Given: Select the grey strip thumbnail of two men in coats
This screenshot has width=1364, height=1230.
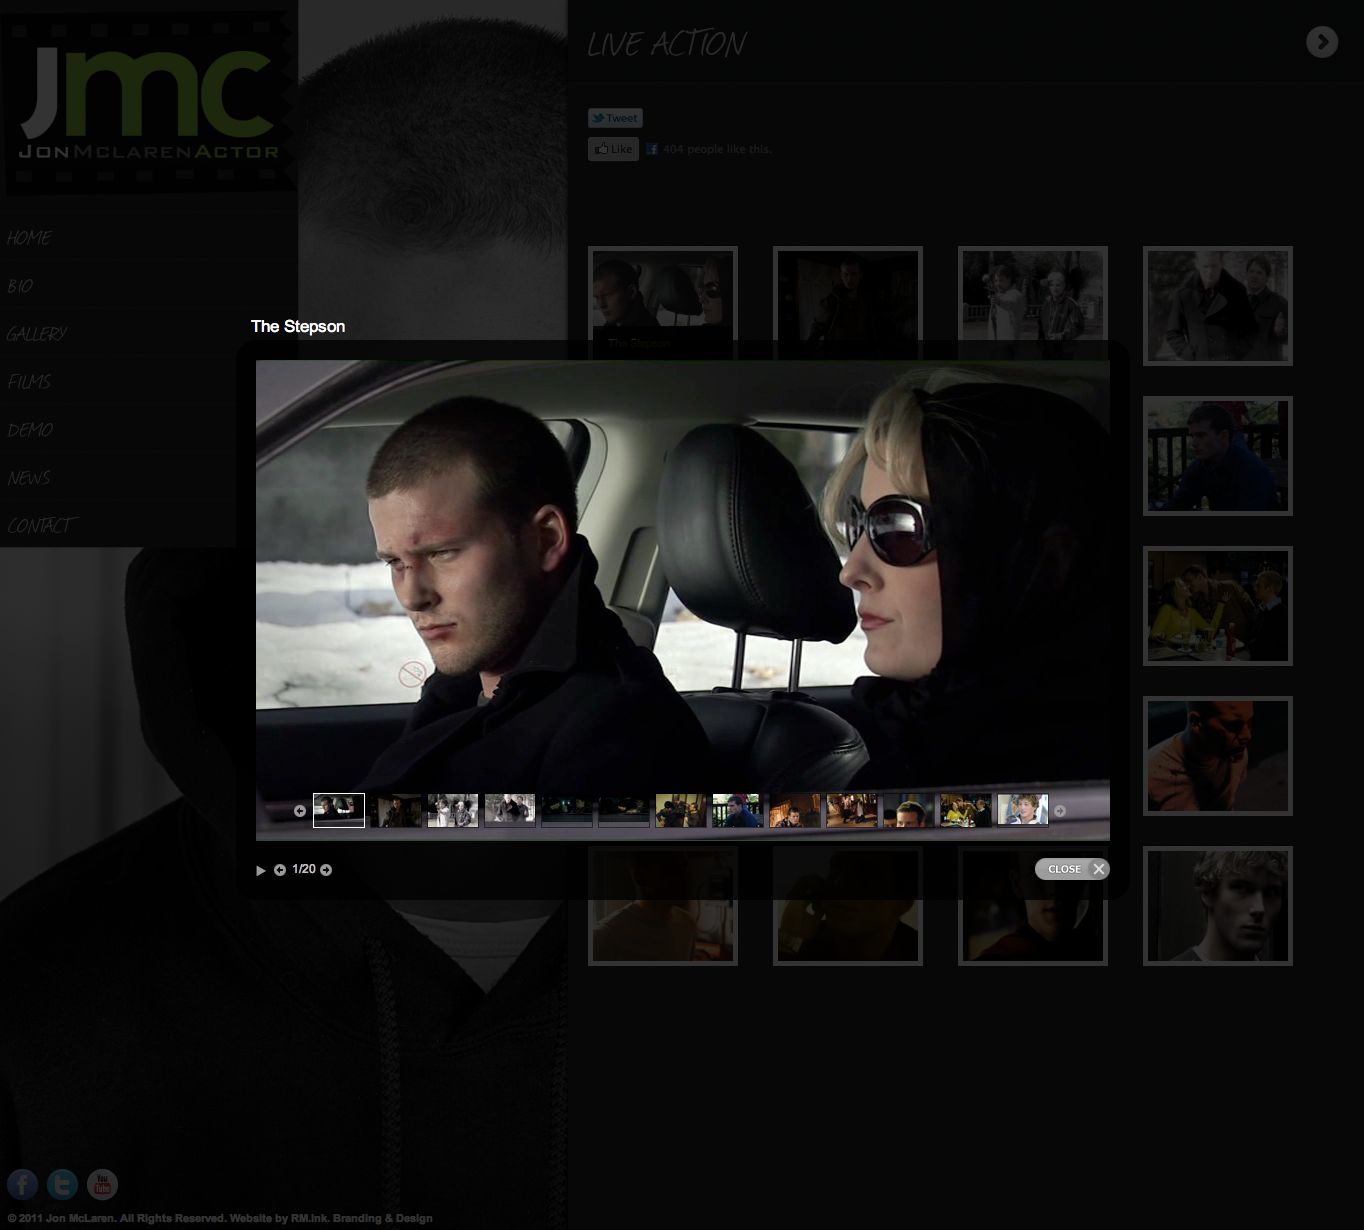Looking at the screenshot, I should tap(510, 810).
